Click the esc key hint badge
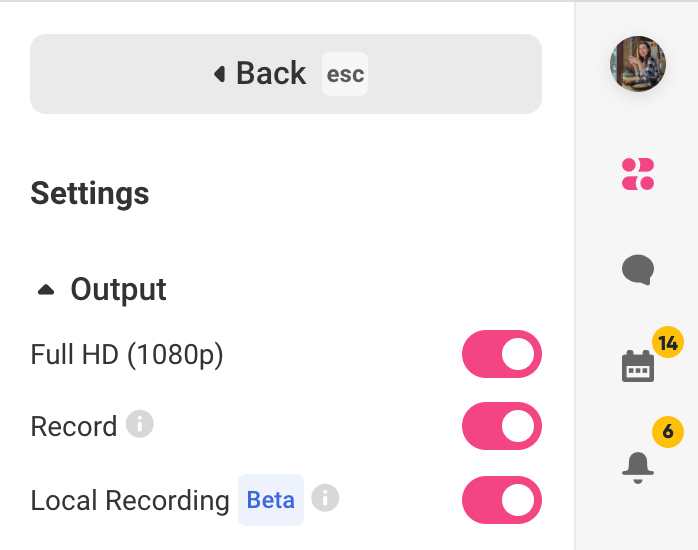Image resolution: width=698 pixels, height=550 pixels. click(345, 74)
